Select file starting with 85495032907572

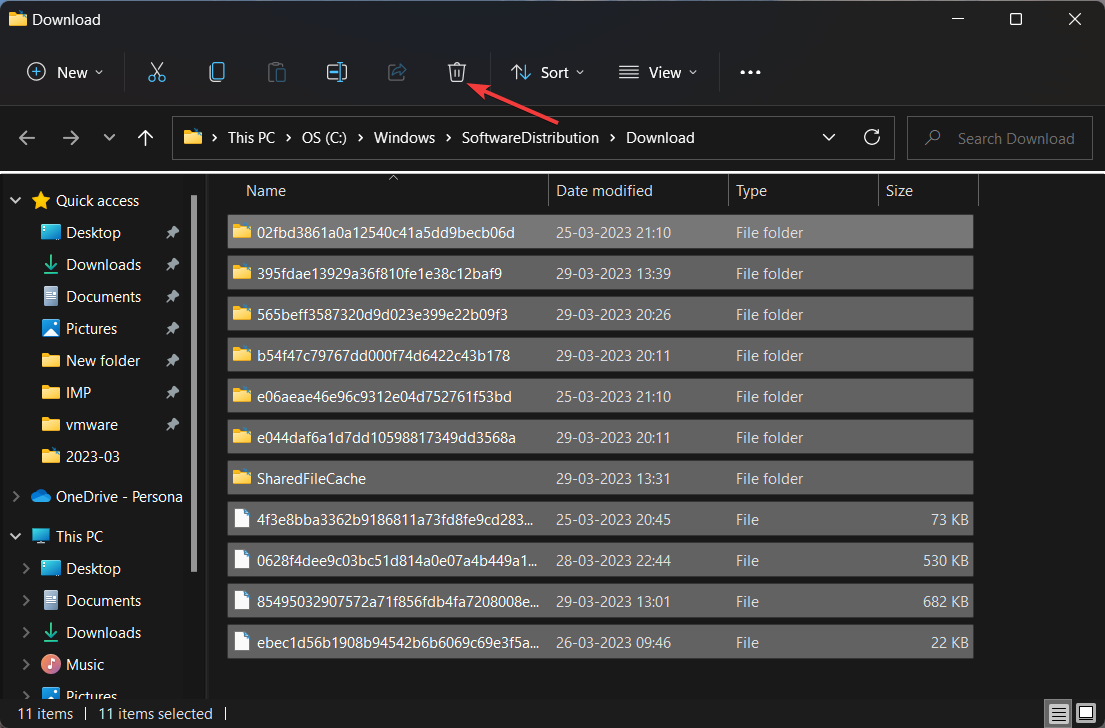click(600, 601)
